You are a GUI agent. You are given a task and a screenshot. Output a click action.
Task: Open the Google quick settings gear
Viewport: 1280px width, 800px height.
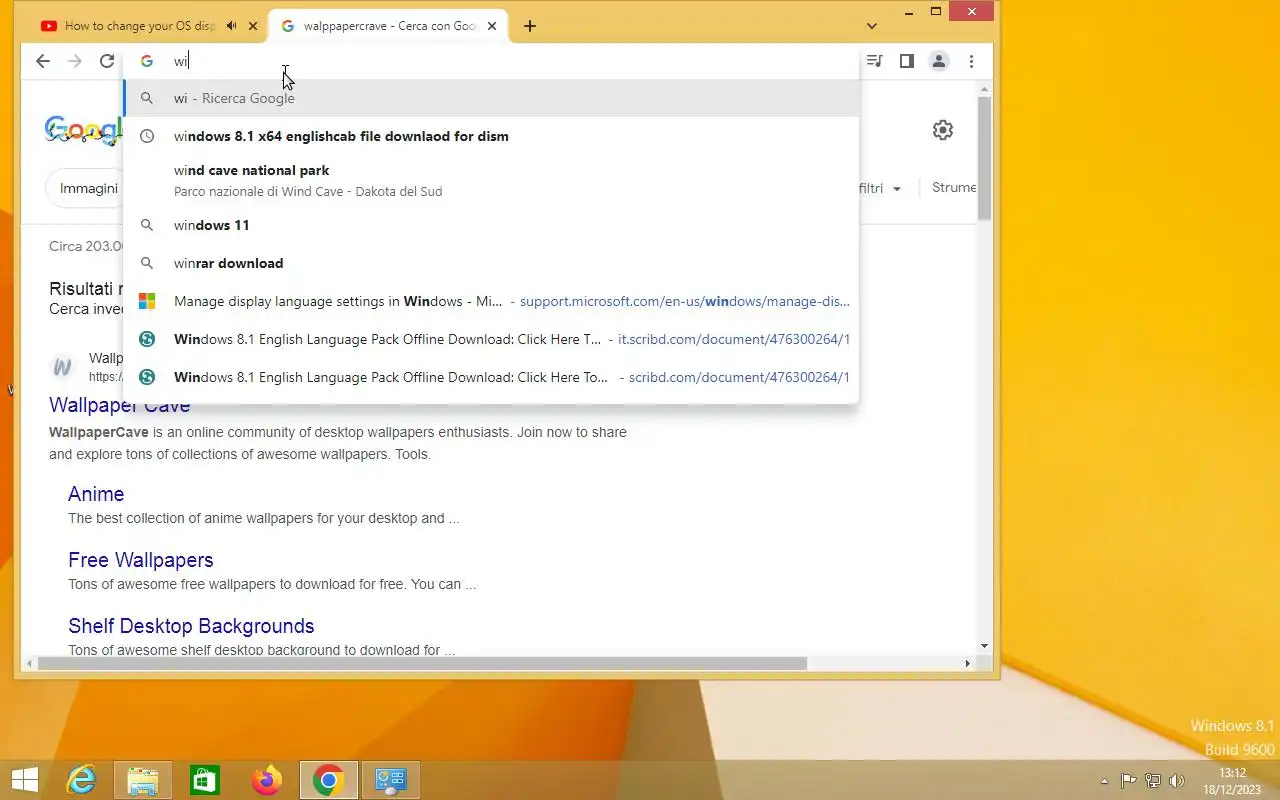[943, 130]
